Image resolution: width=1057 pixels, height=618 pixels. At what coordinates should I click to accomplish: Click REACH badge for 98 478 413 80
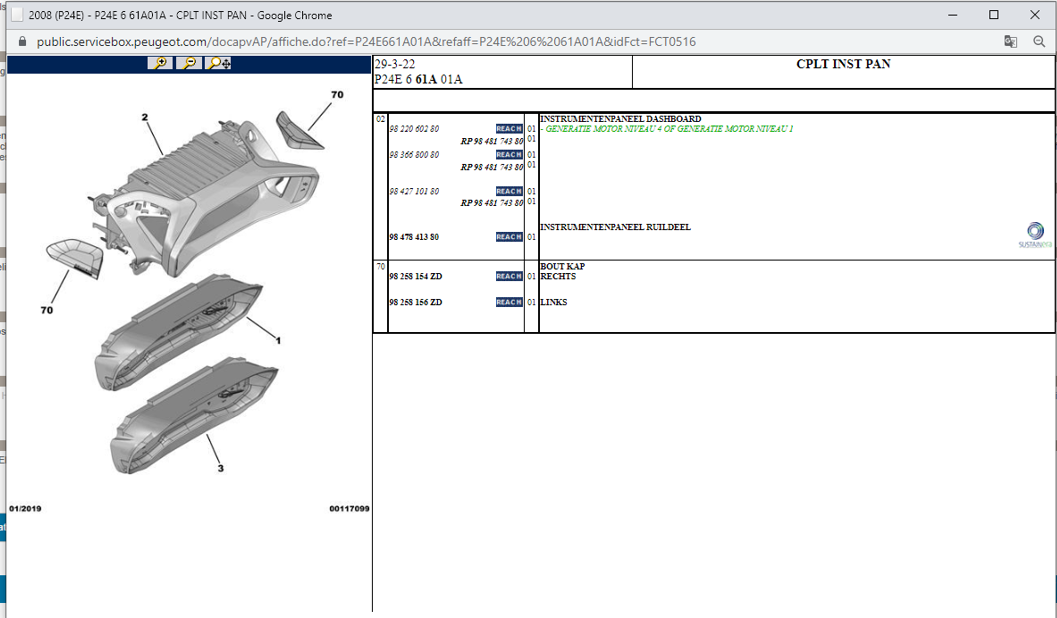click(x=509, y=237)
